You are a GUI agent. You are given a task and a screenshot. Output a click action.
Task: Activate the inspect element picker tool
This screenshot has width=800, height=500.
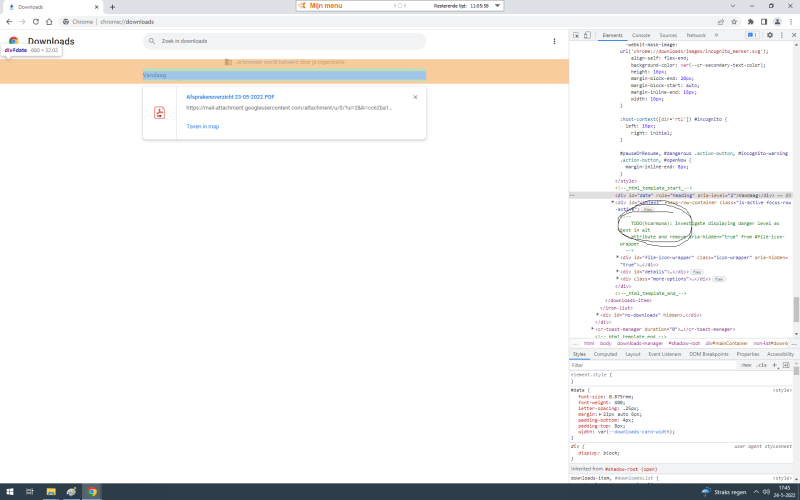tap(577, 35)
